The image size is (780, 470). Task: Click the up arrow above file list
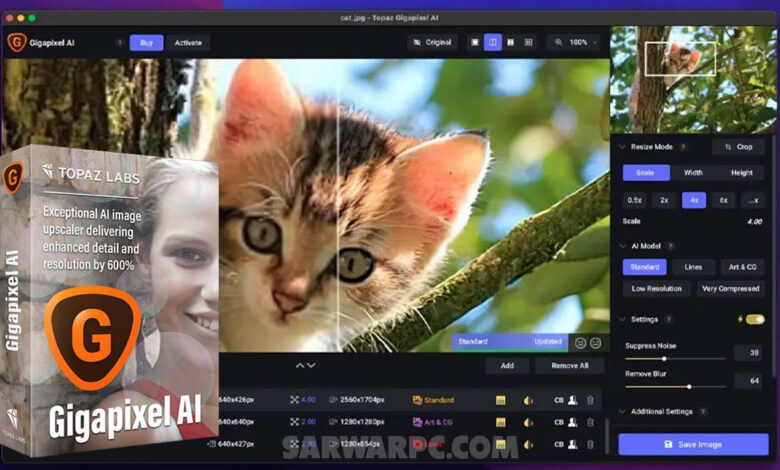299,366
